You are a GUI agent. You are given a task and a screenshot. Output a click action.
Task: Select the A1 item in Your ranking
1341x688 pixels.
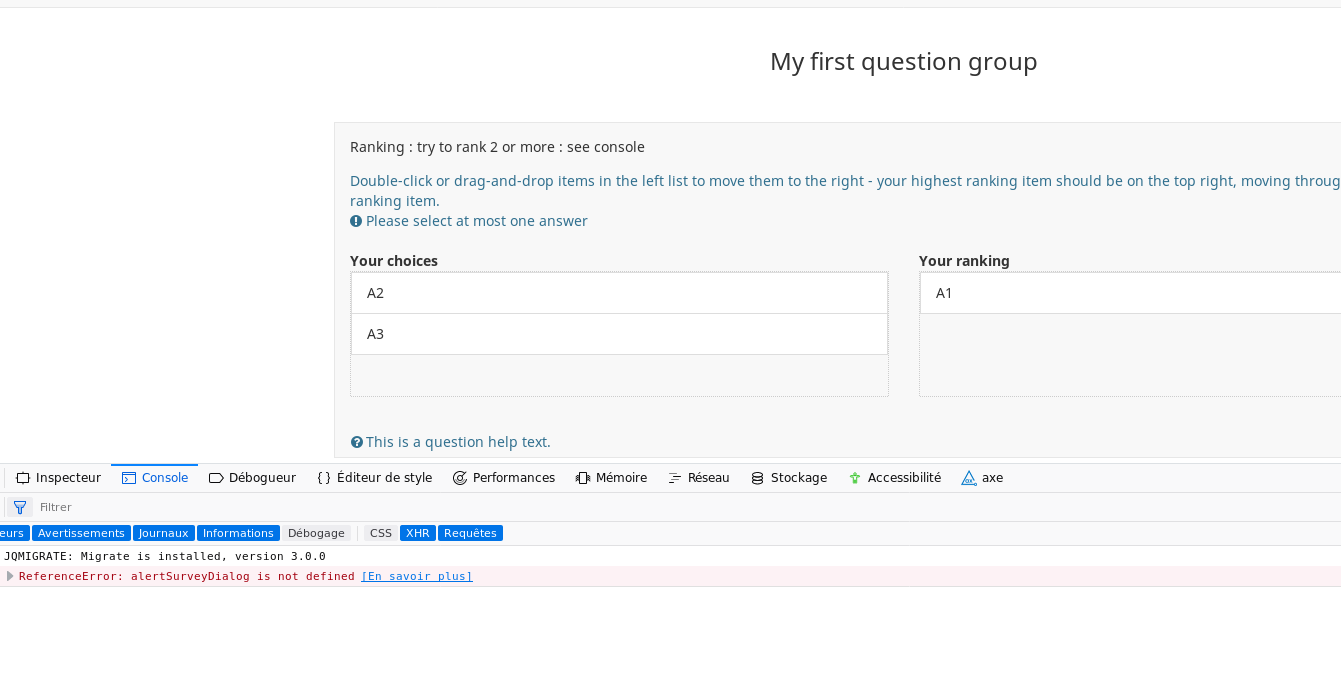[1130, 293]
